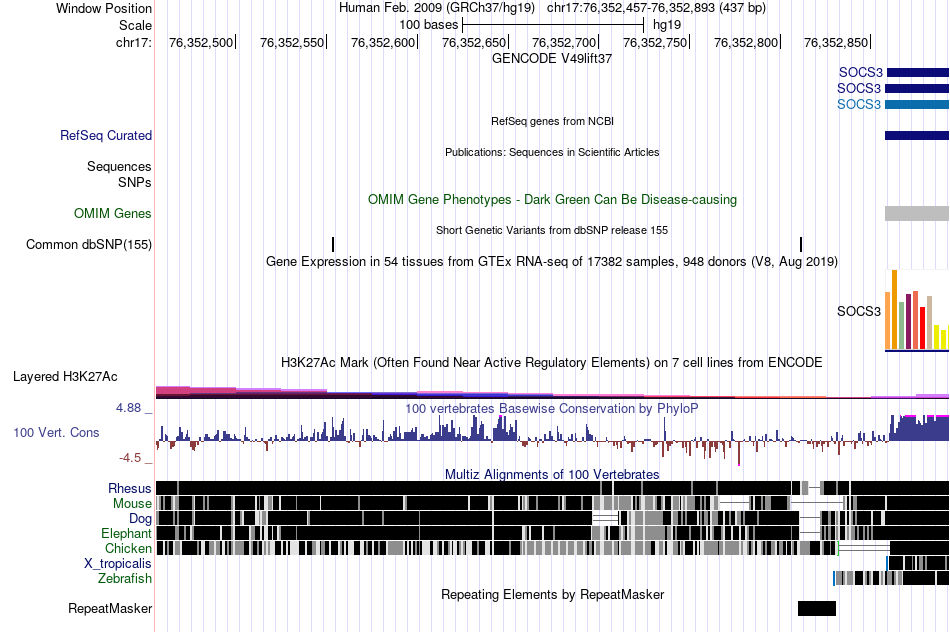This screenshot has height=632, width=950.
Task: Click the RefSeq Curated track label
Action: [106, 136]
